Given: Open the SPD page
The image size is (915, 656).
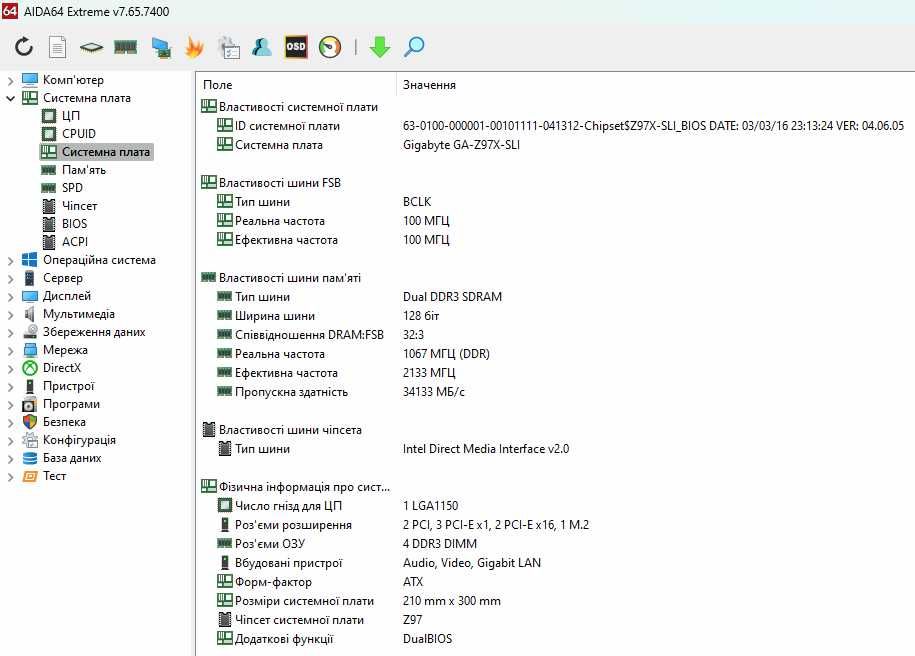Looking at the screenshot, I should pyautogui.click(x=72, y=188).
